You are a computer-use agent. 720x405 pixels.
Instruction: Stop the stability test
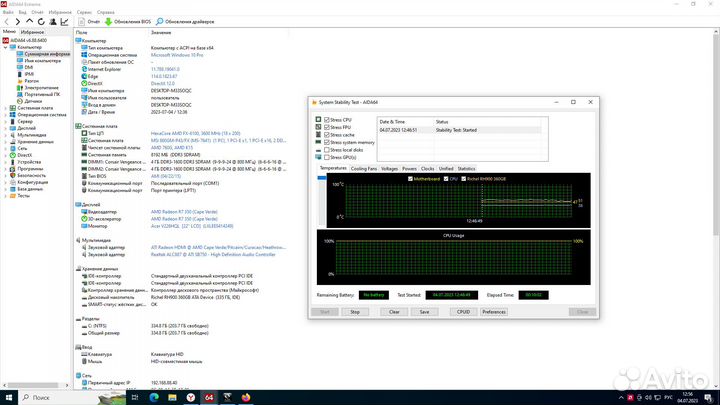[355, 312]
